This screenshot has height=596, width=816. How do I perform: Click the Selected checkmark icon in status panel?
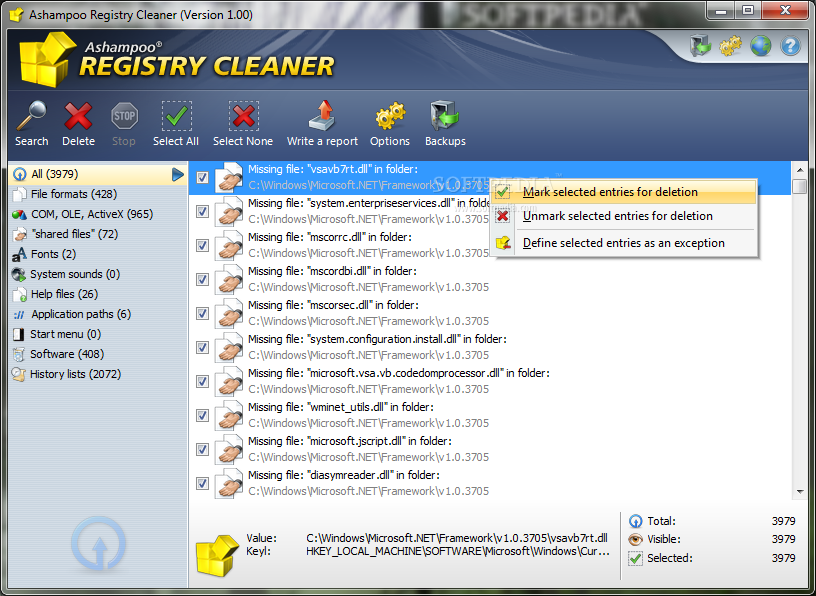[x=635, y=559]
